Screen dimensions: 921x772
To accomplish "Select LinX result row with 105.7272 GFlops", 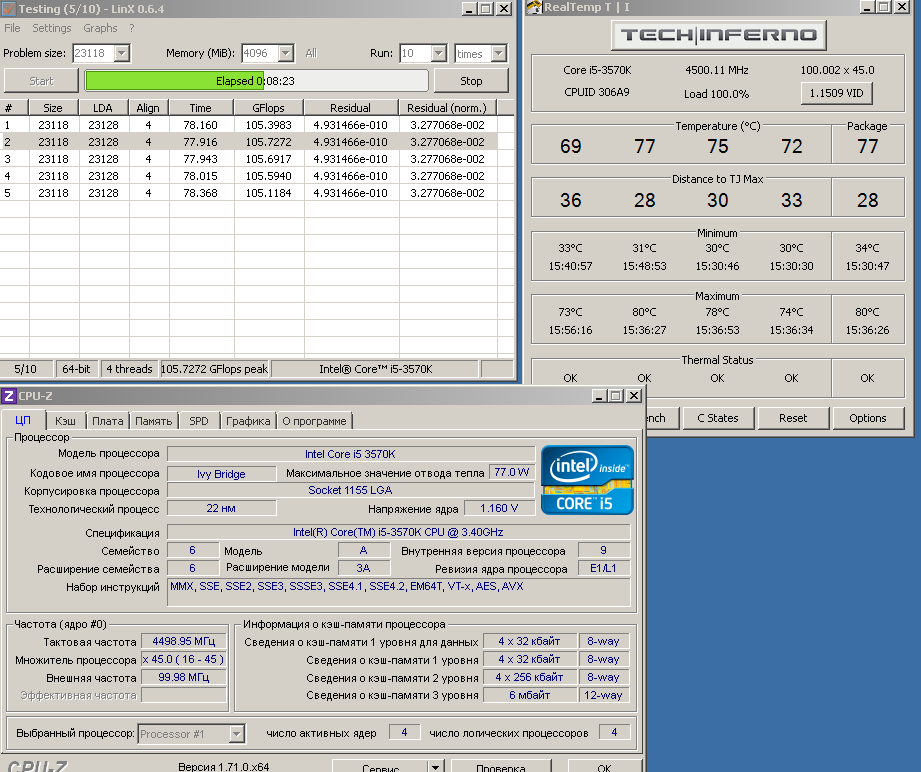I will [249, 142].
